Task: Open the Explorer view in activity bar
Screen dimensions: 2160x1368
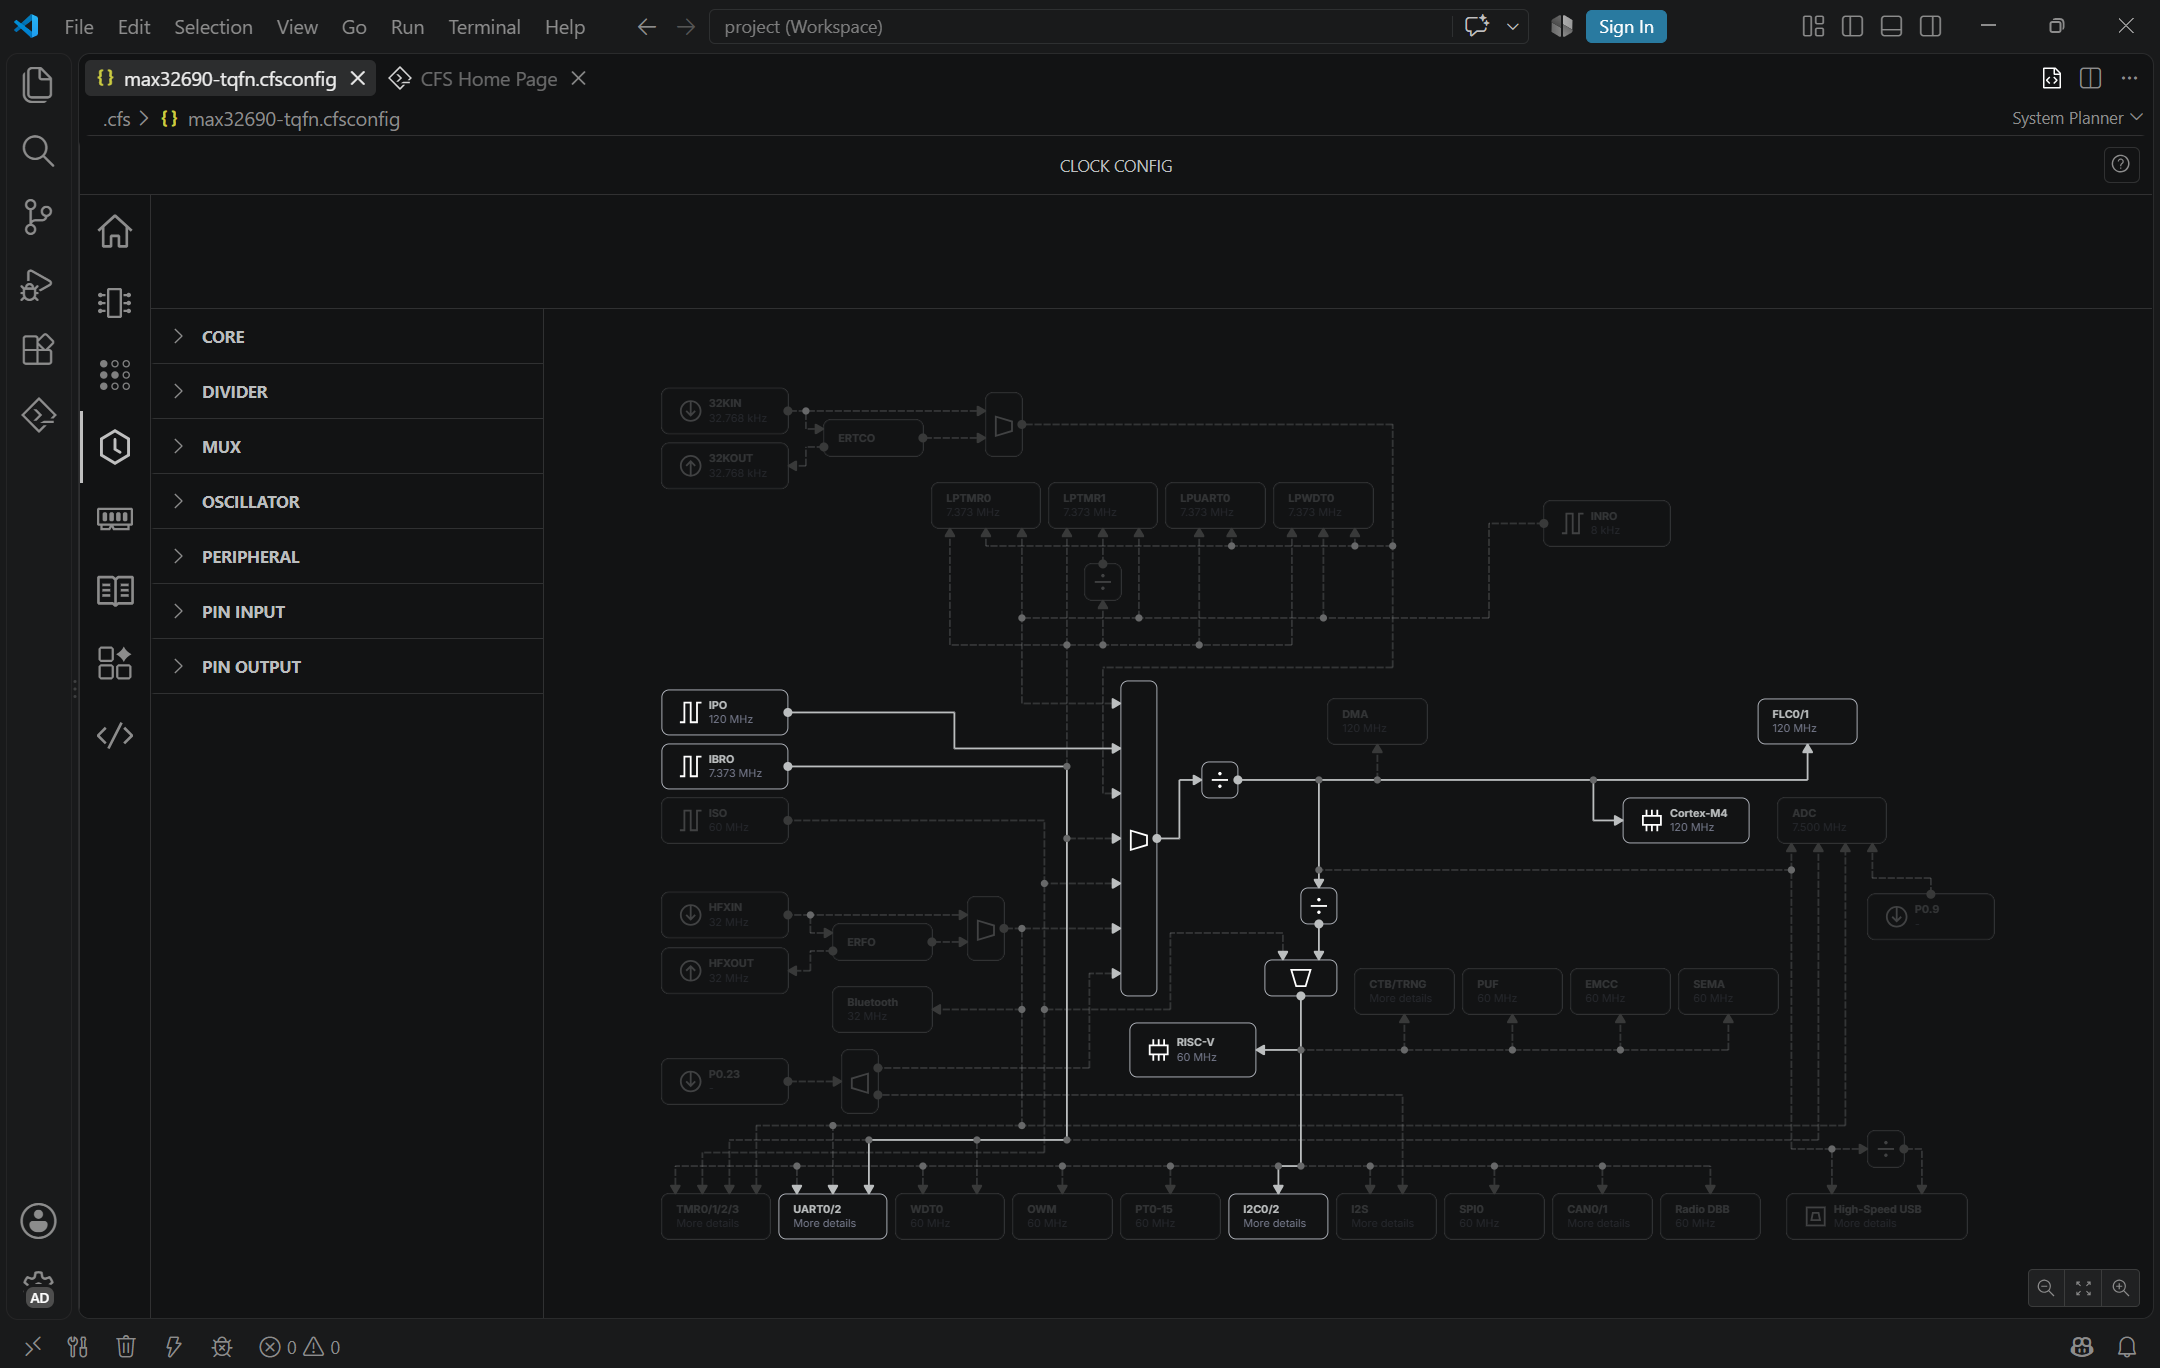Action: [x=38, y=84]
